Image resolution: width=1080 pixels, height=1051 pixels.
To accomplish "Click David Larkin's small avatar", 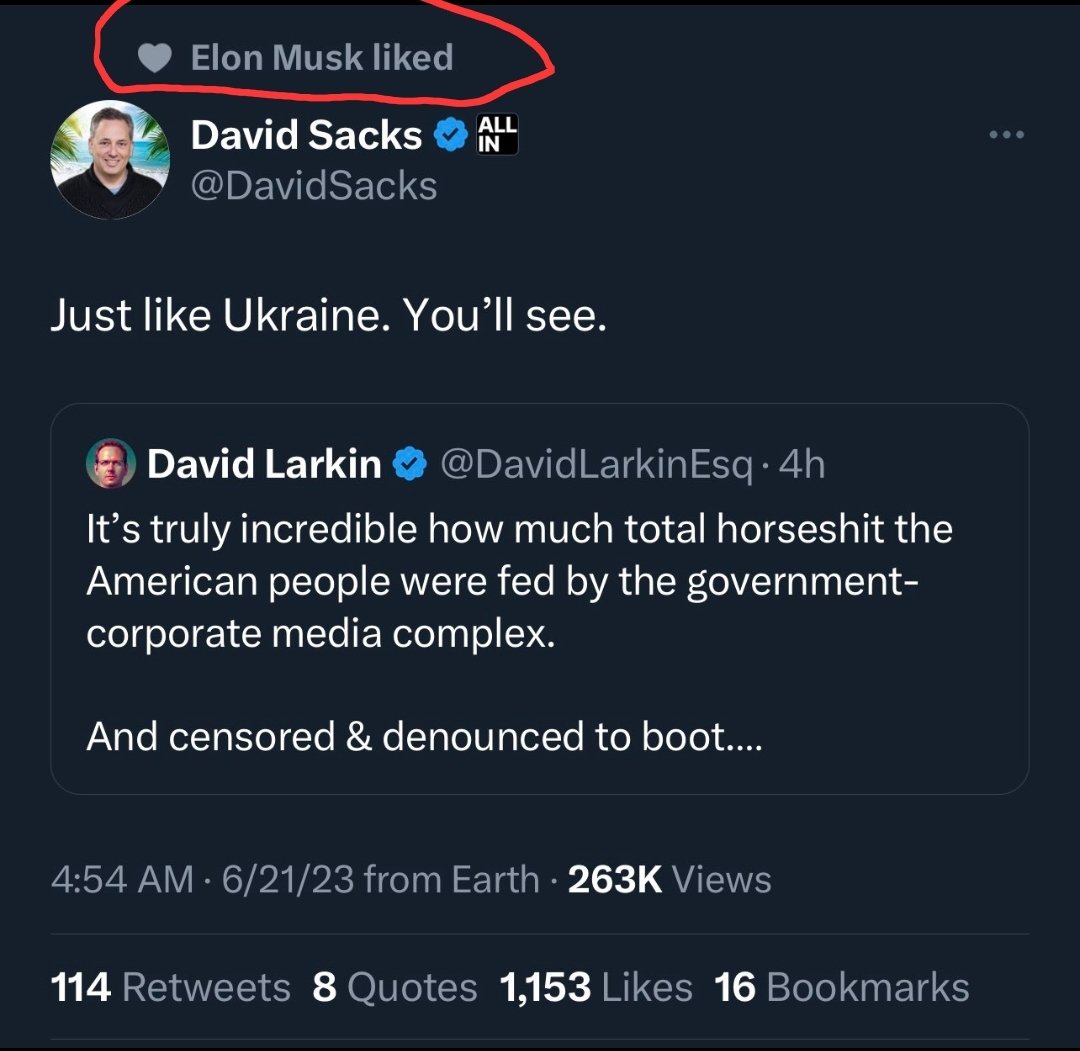I will point(110,464).
